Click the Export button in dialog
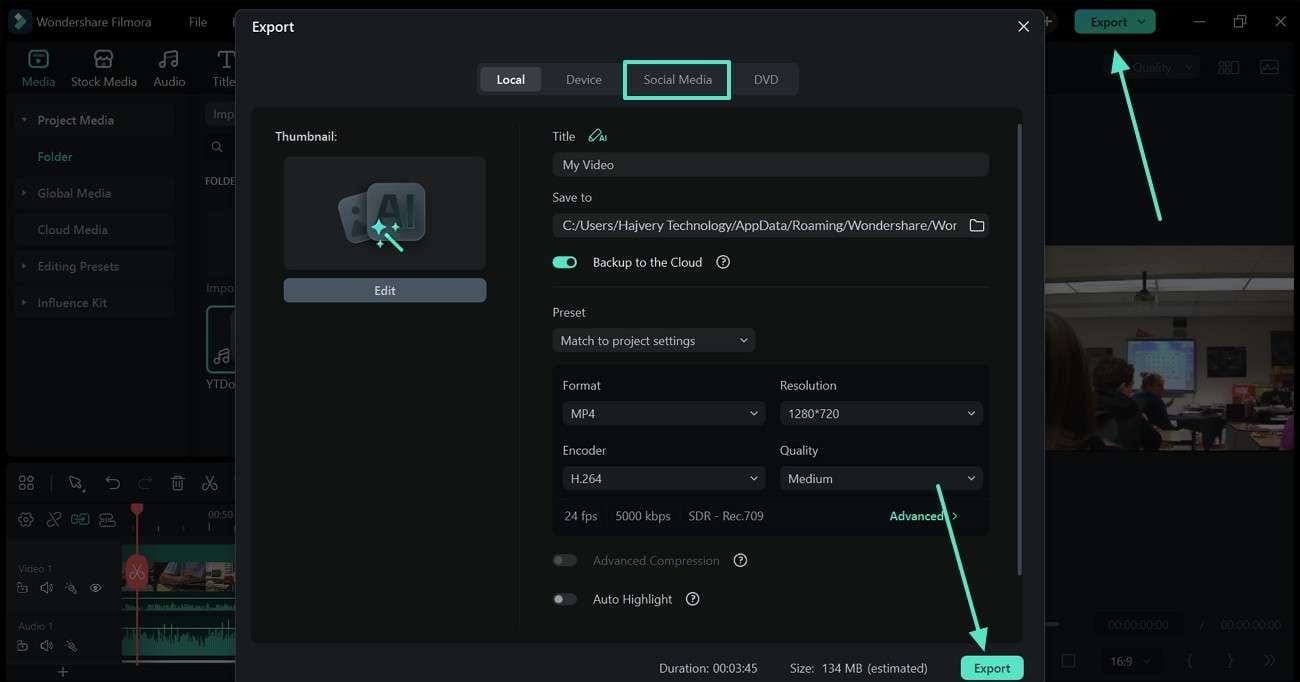Viewport: 1300px width, 682px height. coord(992,668)
